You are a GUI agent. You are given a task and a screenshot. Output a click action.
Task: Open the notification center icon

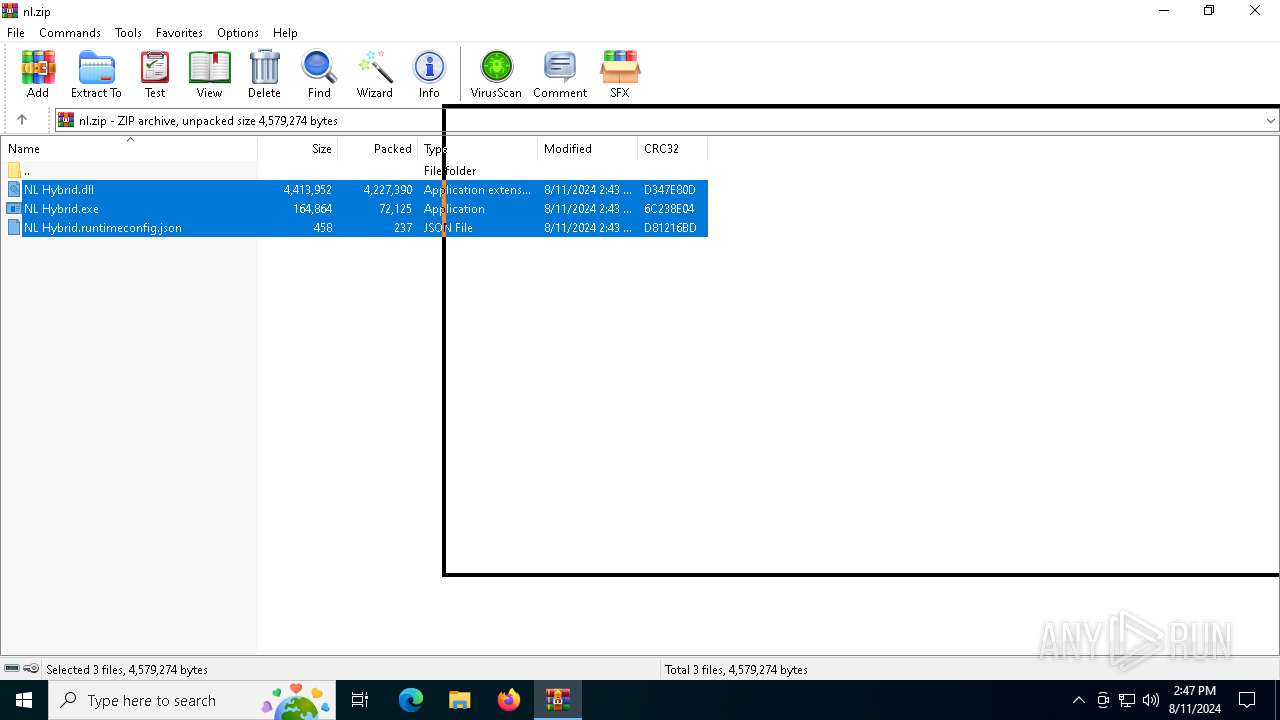click(x=1247, y=700)
